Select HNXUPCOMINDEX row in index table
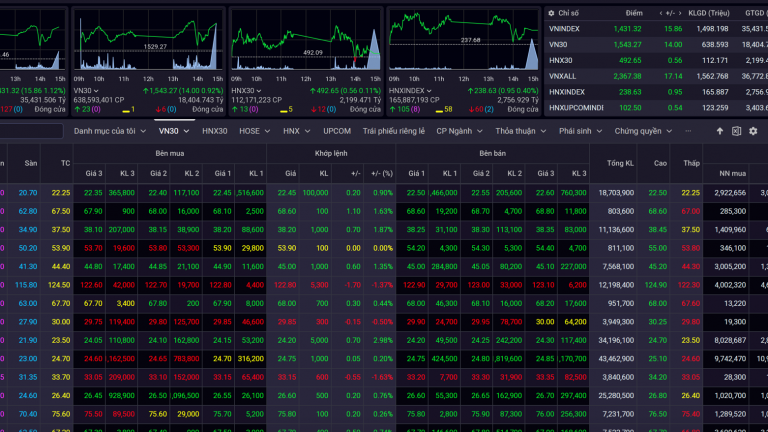This screenshot has width=768, height=432. (656, 107)
